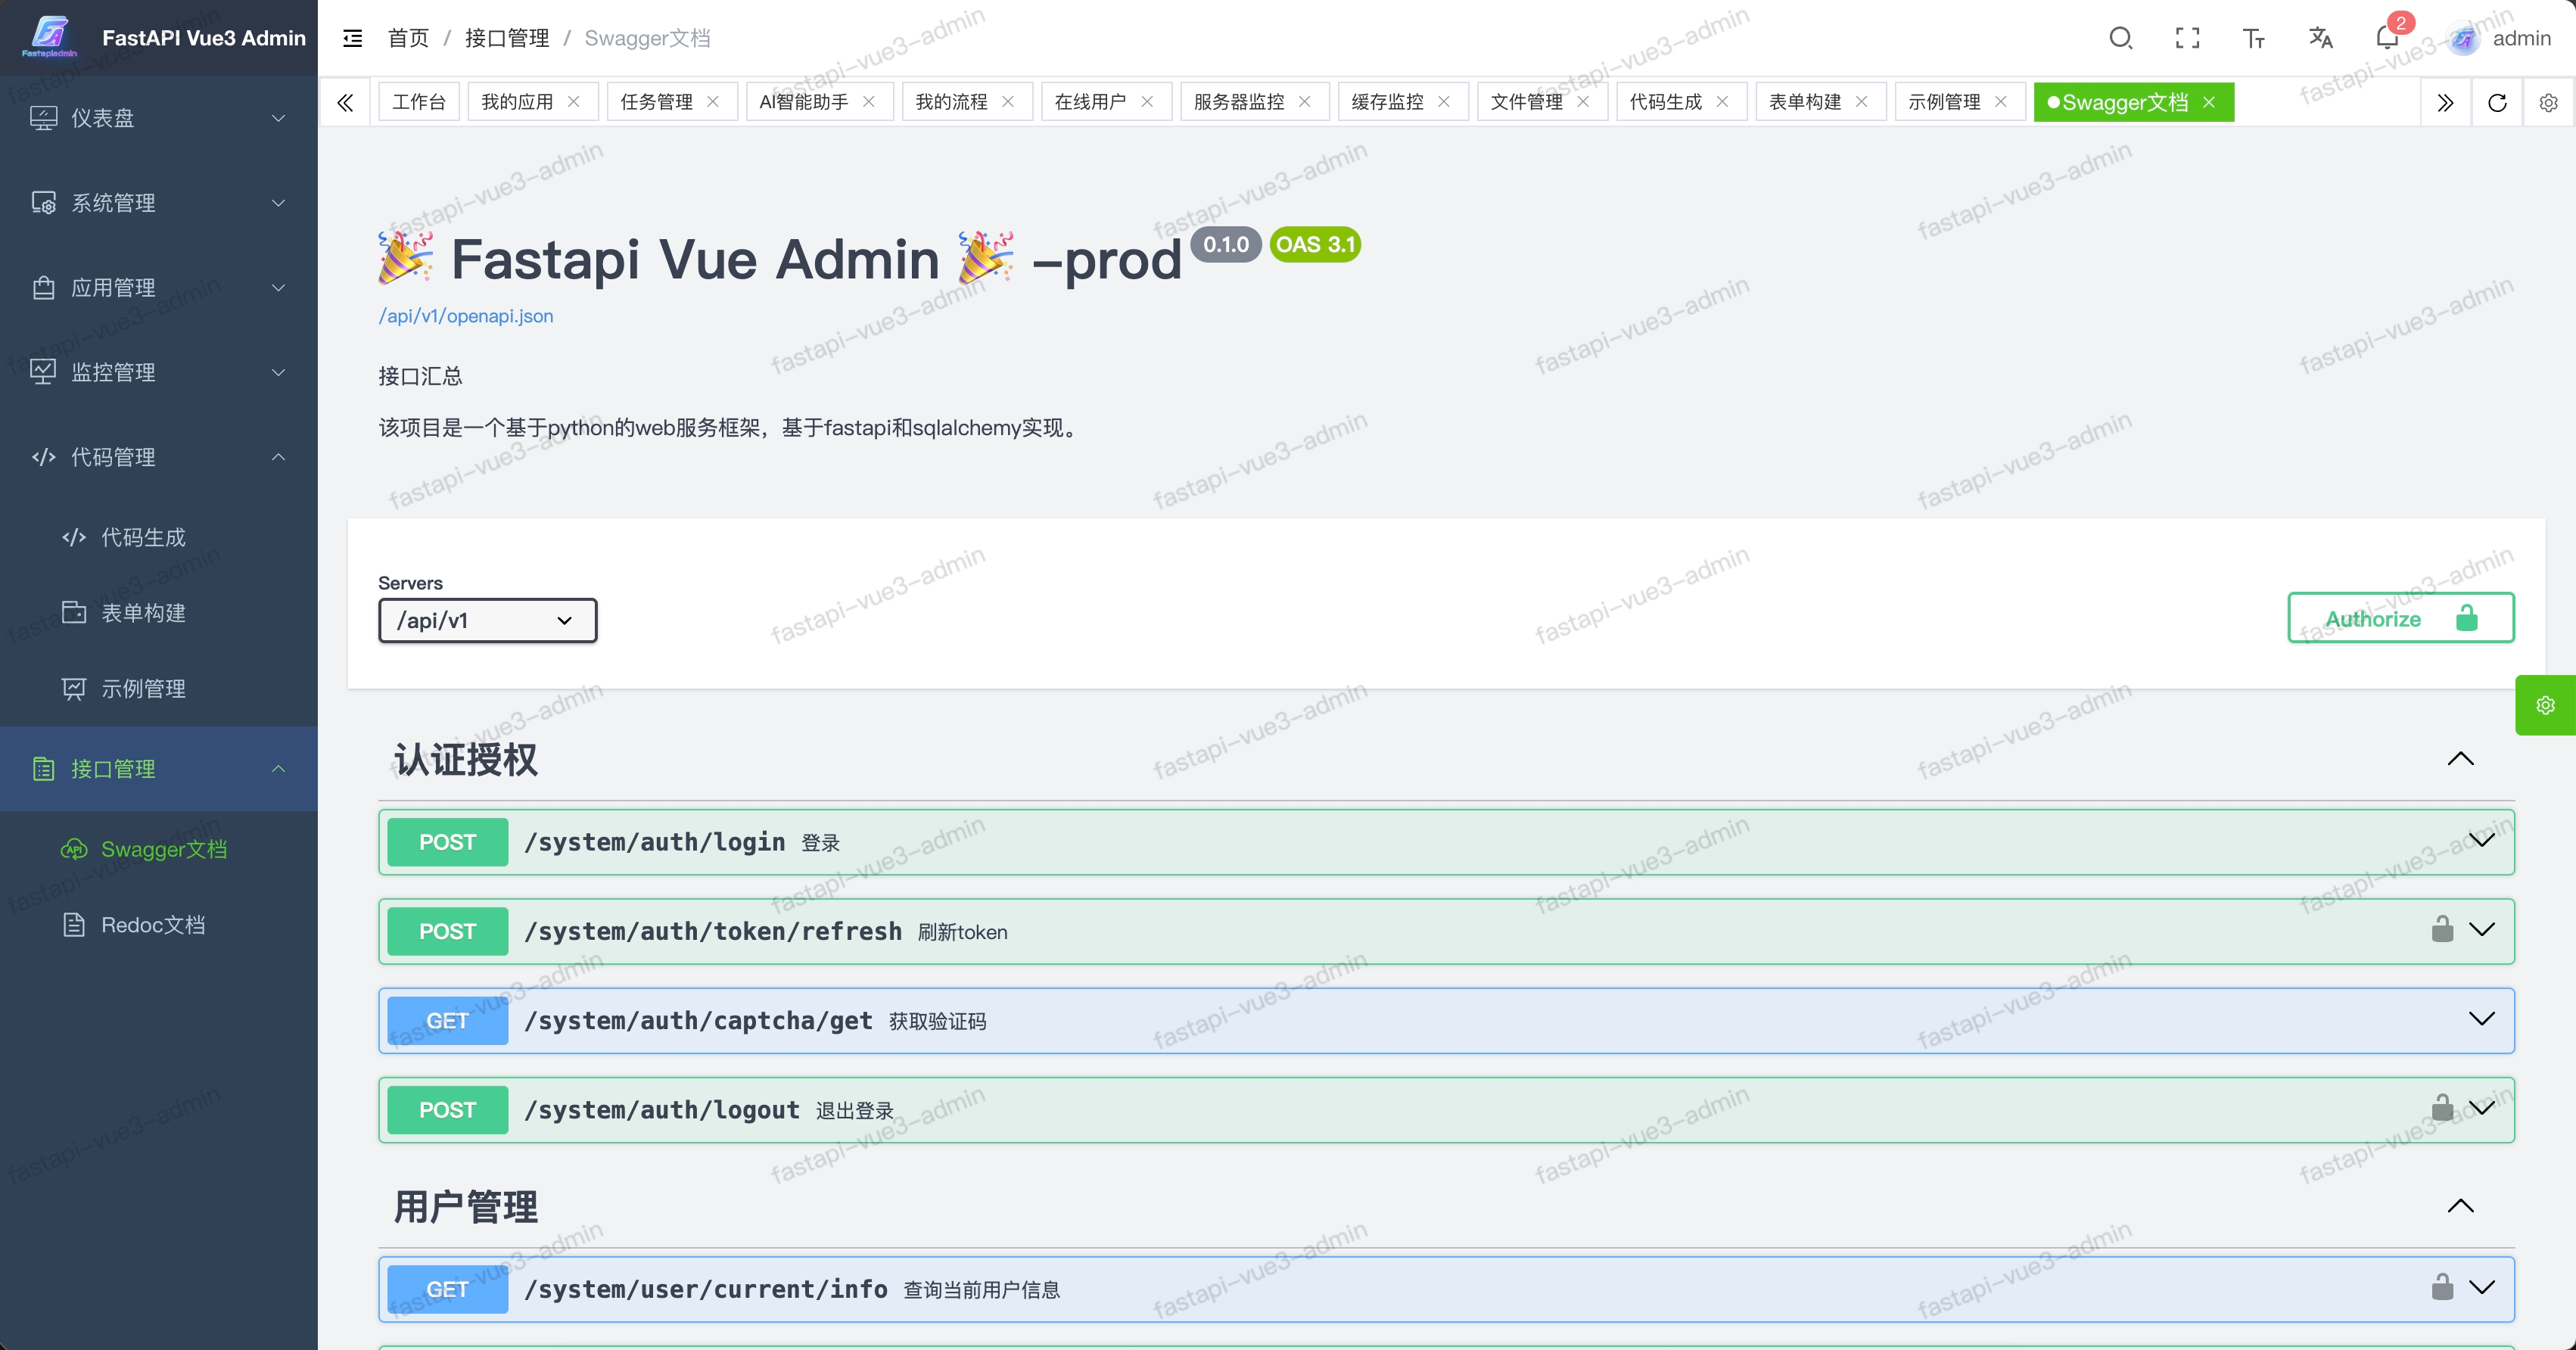Click the lock icon on current/info row
The width and height of the screenshot is (2576, 1350).
[x=2442, y=1286]
